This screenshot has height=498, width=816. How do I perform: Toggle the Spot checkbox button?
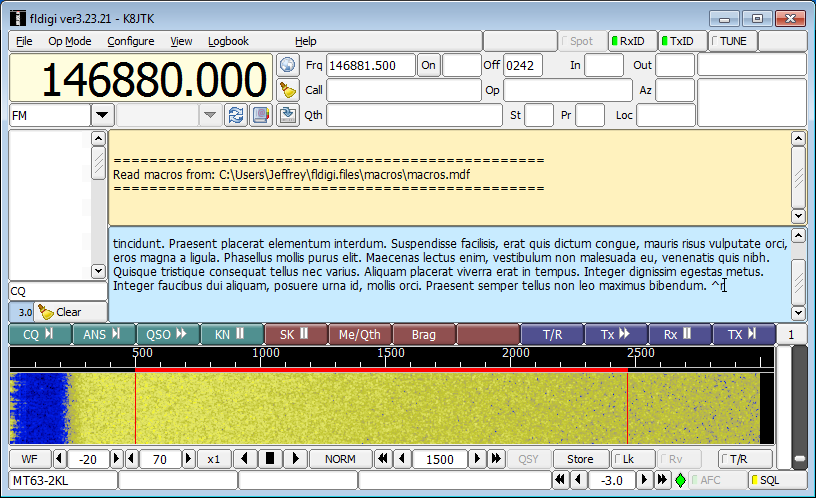(x=584, y=41)
